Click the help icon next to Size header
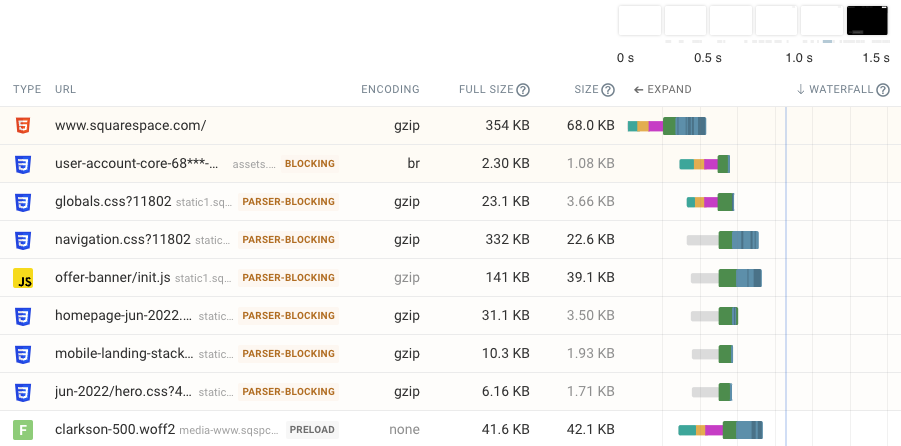The image size is (901, 446). click(x=608, y=90)
